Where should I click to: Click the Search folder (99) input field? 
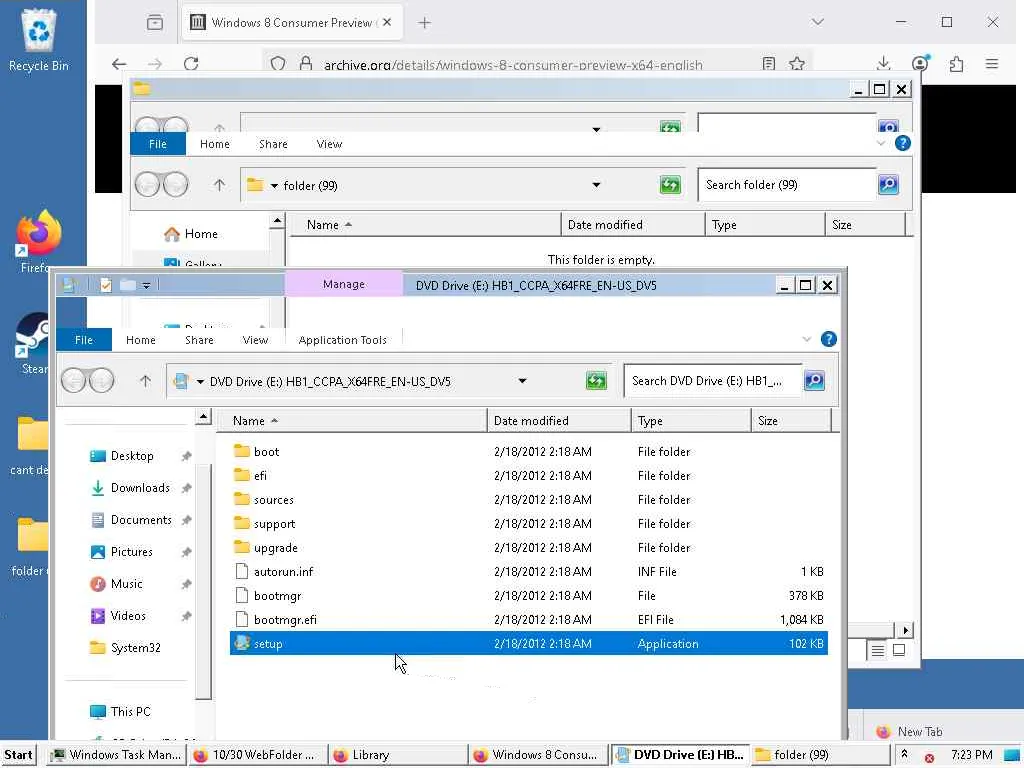pos(787,185)
